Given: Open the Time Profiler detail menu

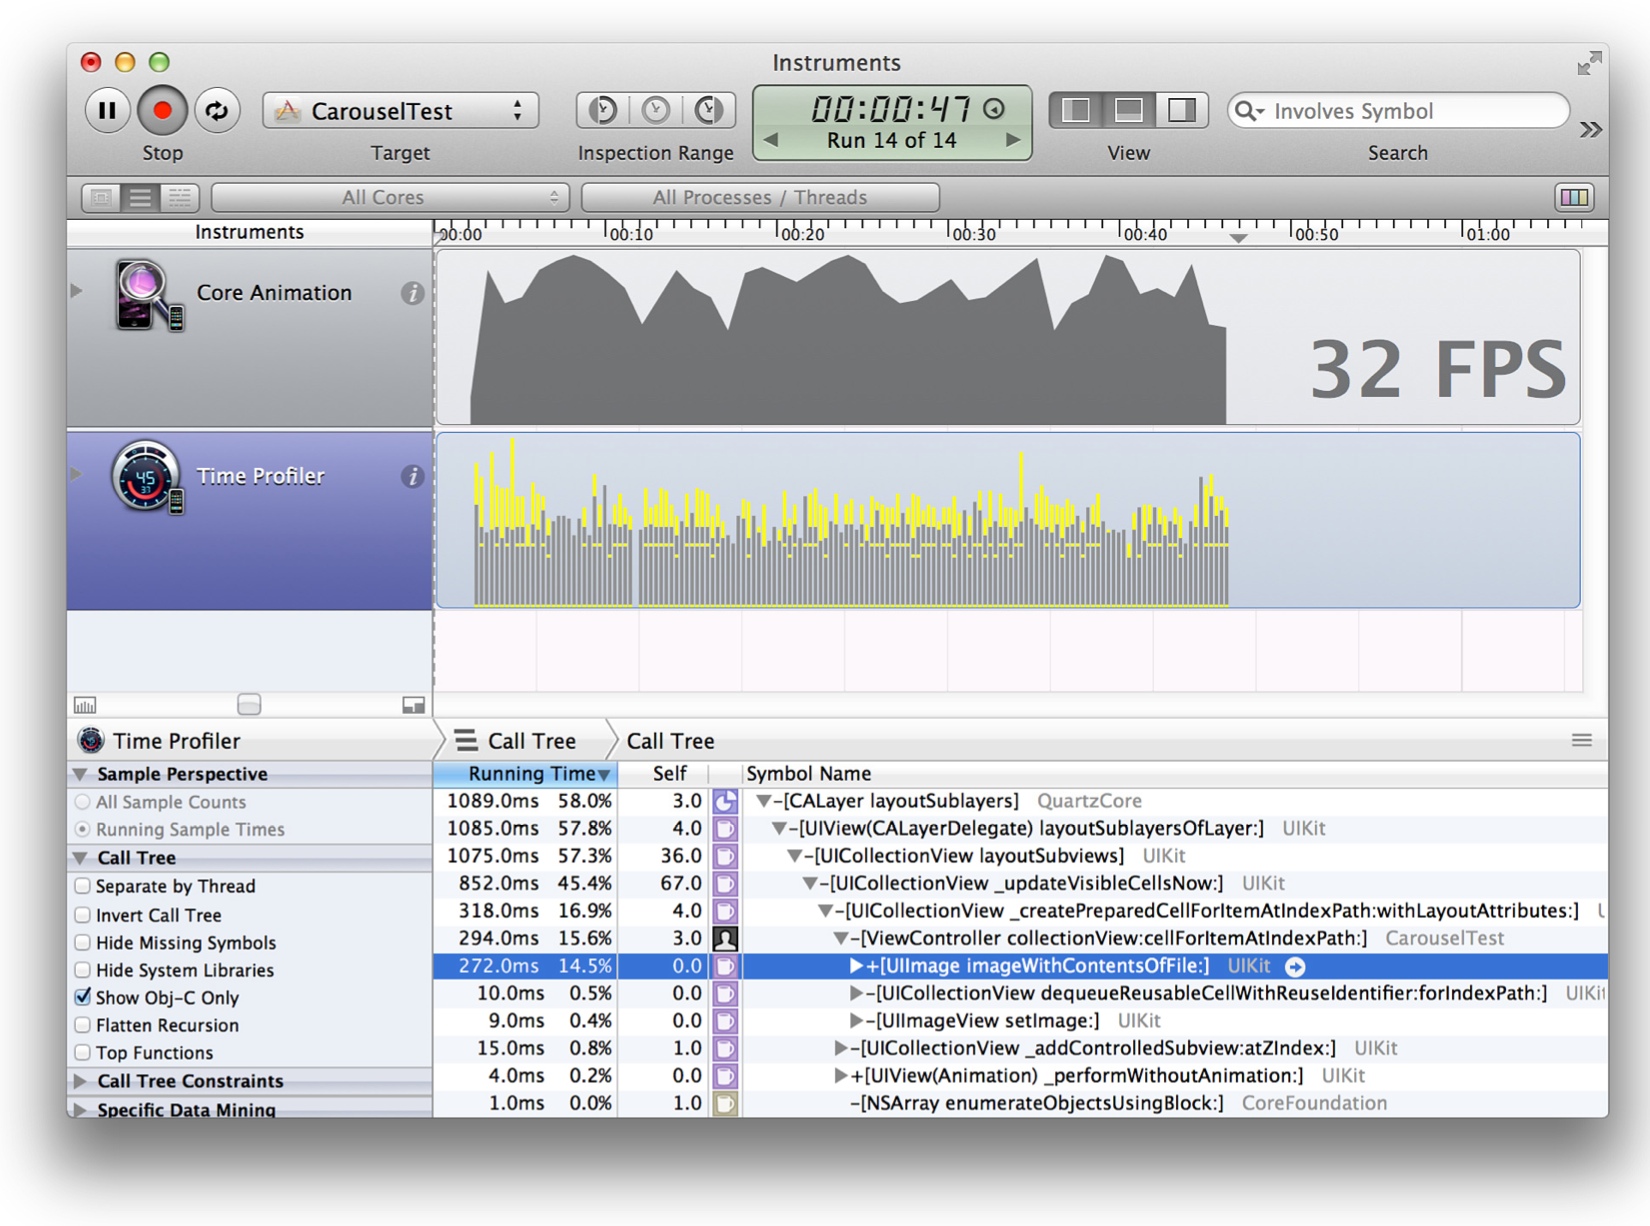Looking at the screenshot, I should 160,740.
